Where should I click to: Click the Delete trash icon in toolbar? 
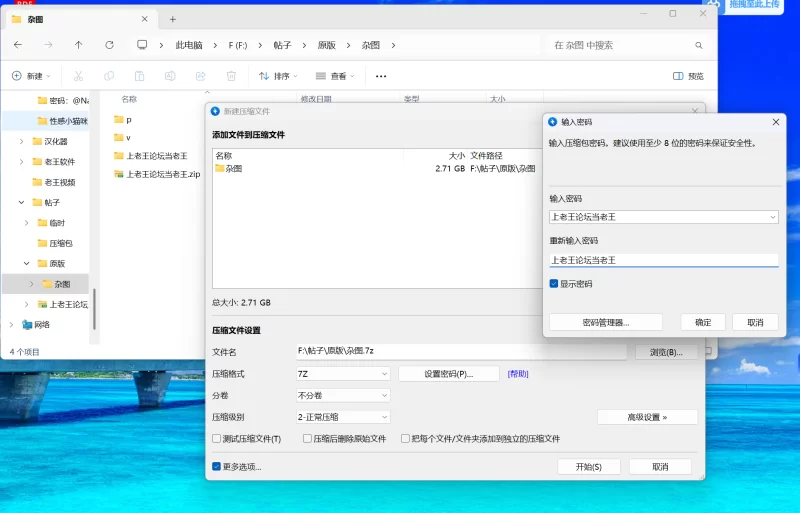coord(231,76)
